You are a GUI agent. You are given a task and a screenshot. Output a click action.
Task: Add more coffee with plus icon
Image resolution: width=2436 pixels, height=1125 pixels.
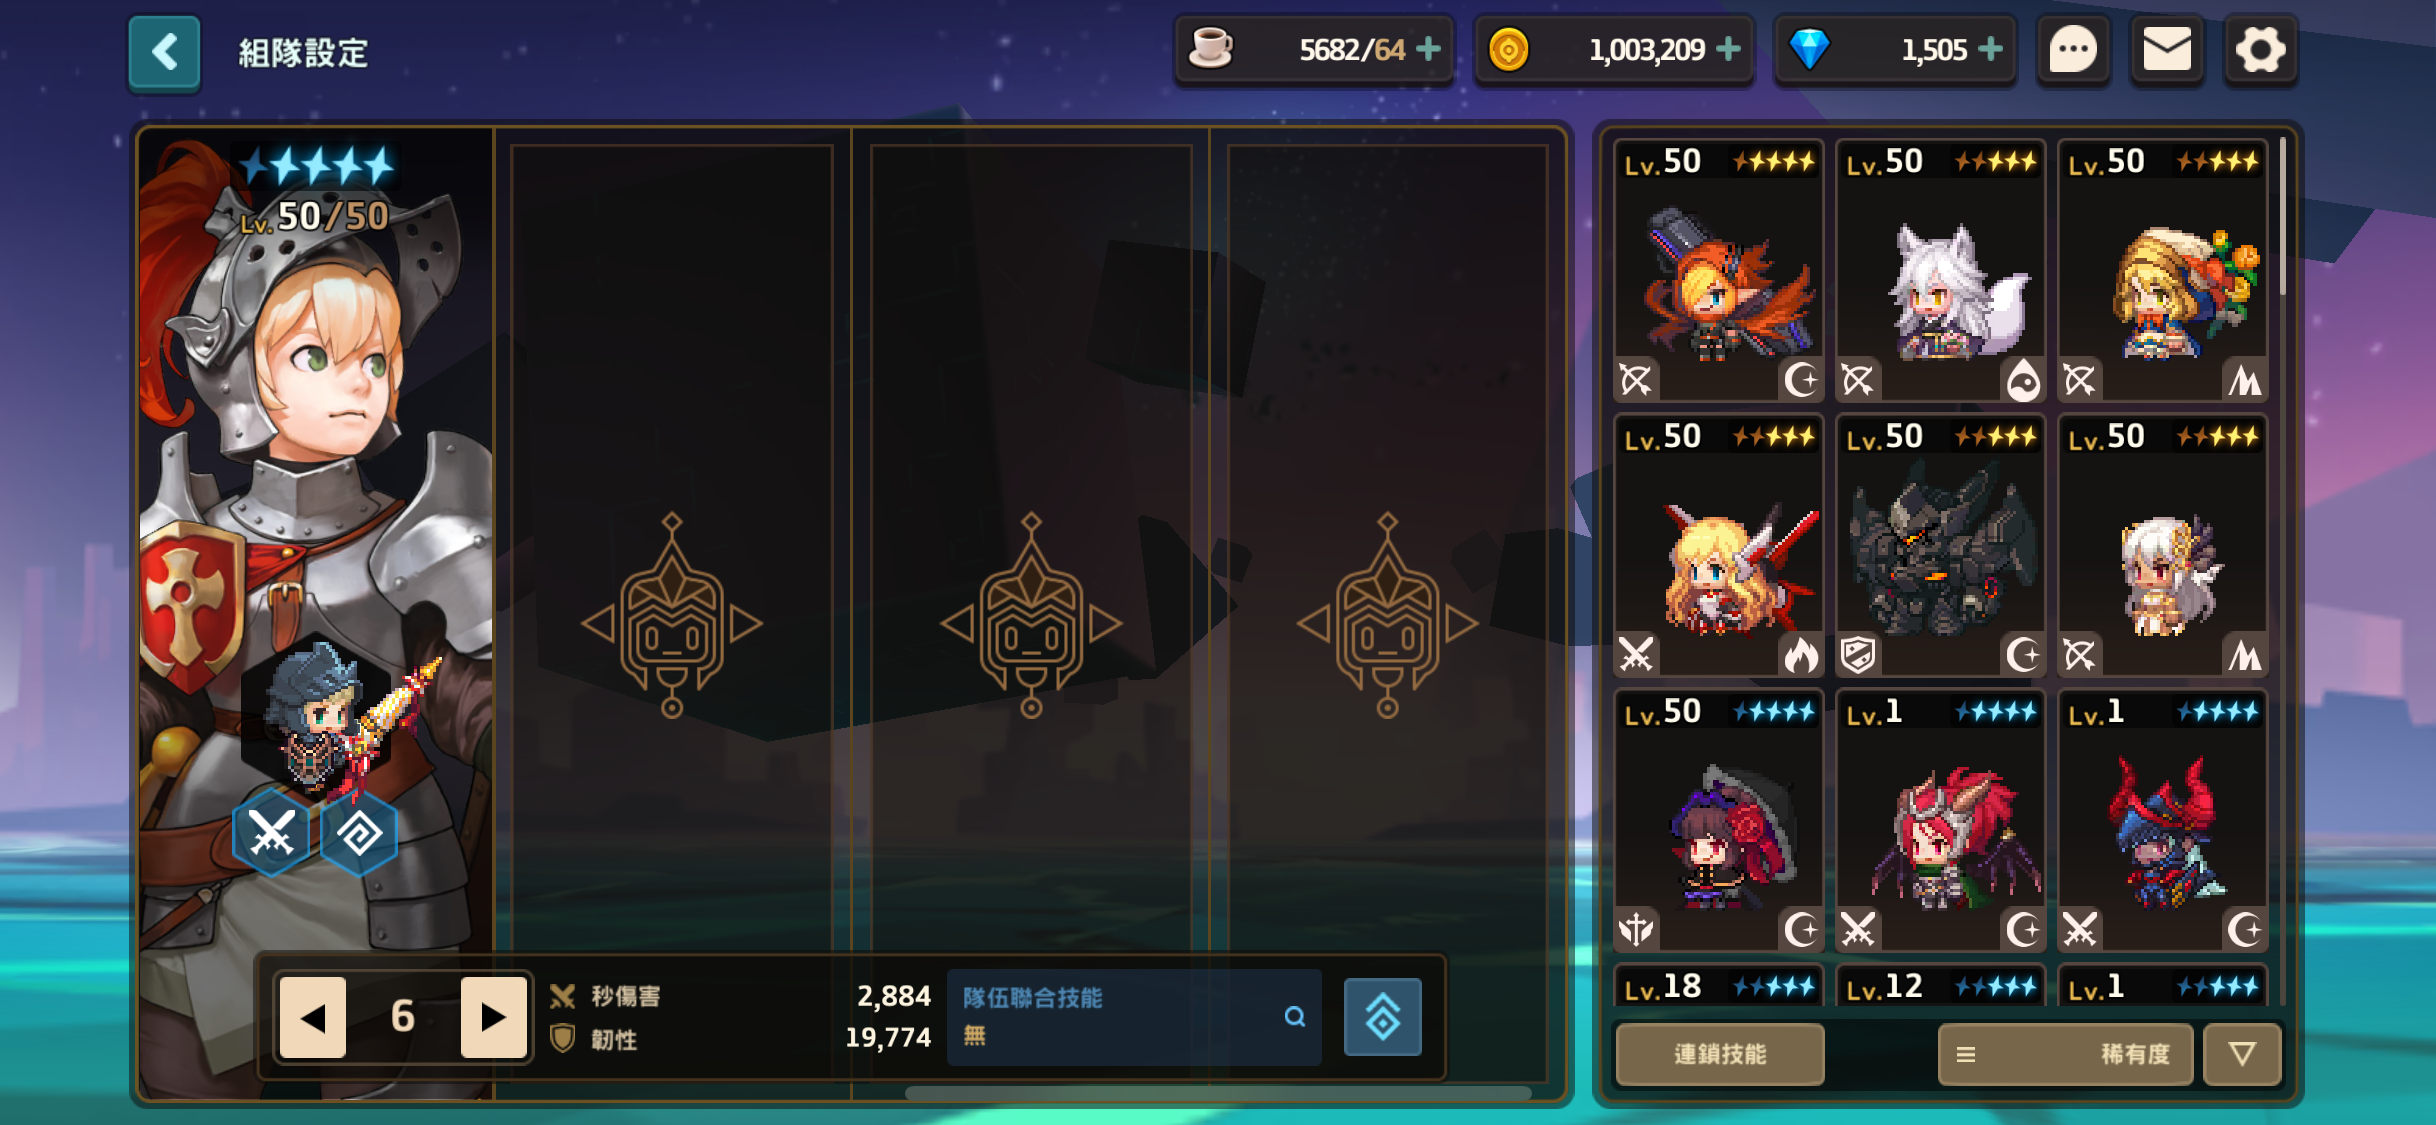1429,49
